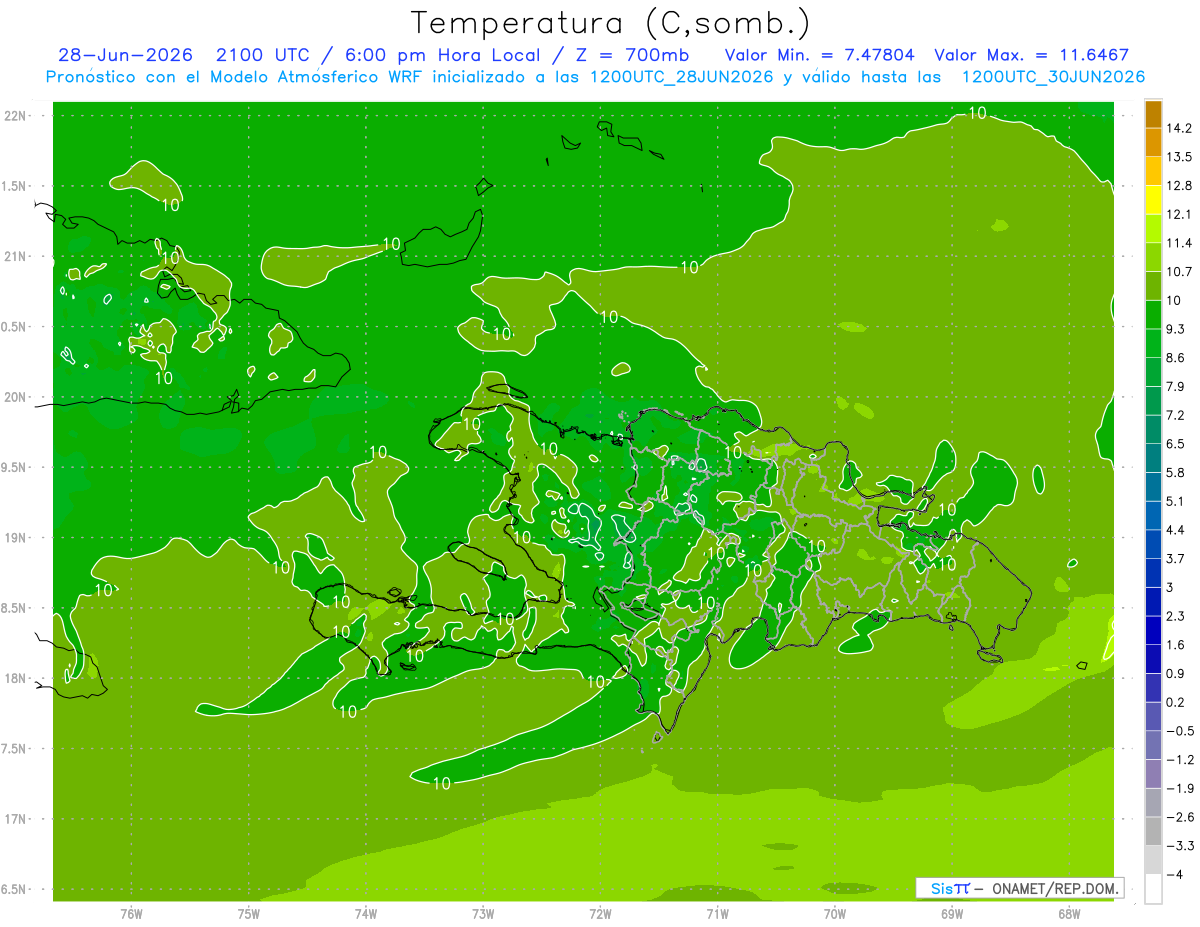Click the '73W' longitude label
This screenshot has width=1200, height=927.
(483, 913)
